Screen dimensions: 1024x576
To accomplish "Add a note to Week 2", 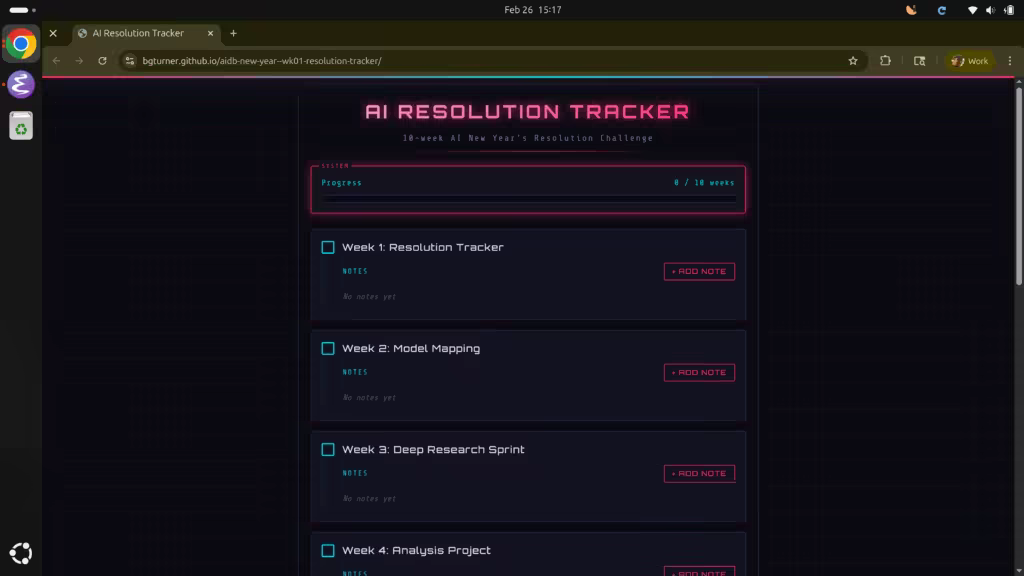I will (699, 372).
